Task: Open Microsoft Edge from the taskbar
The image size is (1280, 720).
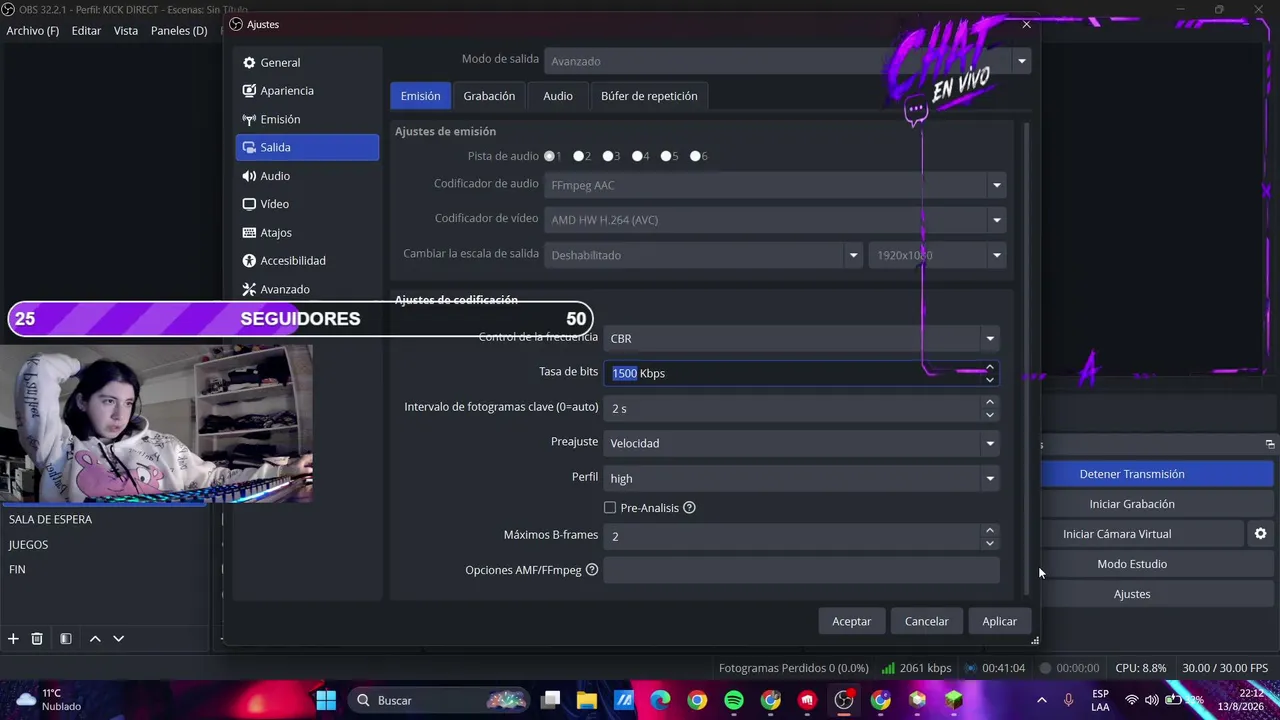Action: point(660,700)
